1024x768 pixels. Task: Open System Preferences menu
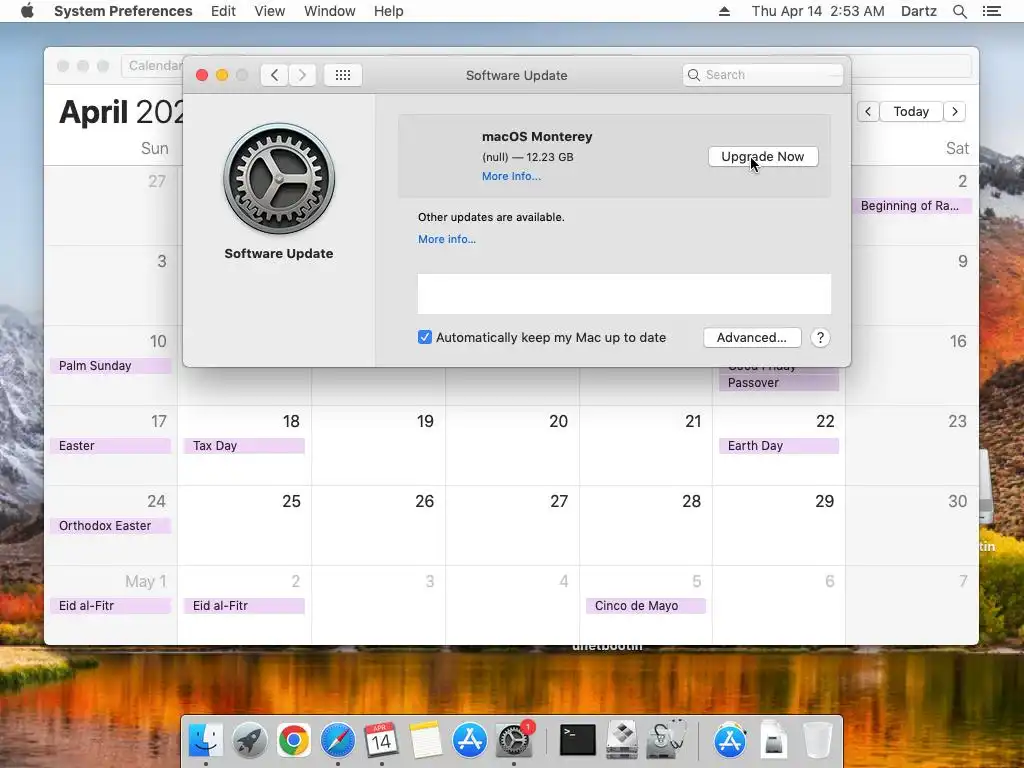pyautogui.click(x=123, y=11)
